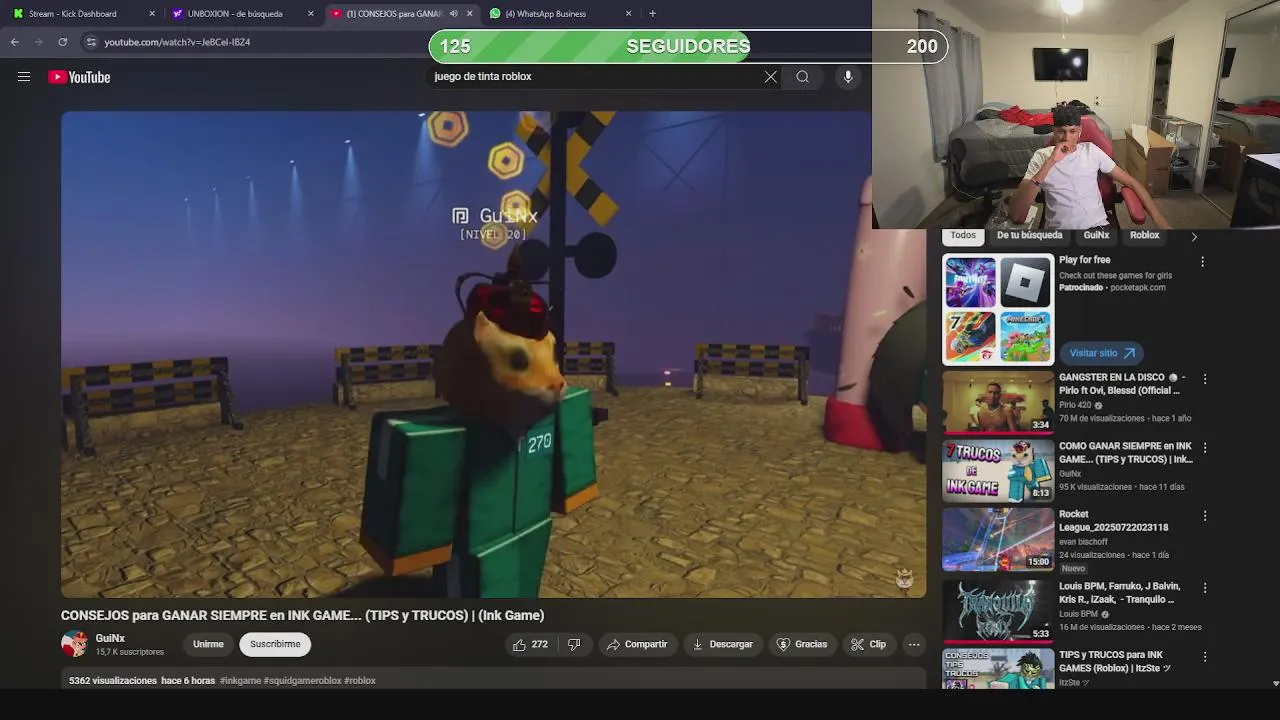
Task: Open the GANGSTER EN LA DISCO thumbnail
Action: (998, 402)
